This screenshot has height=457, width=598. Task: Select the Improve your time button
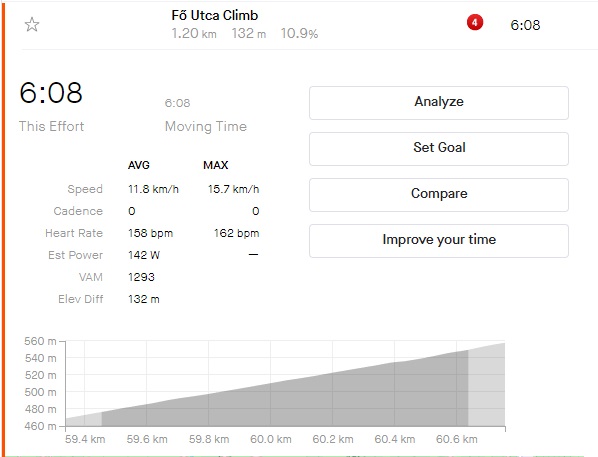(x=439, y=241)
